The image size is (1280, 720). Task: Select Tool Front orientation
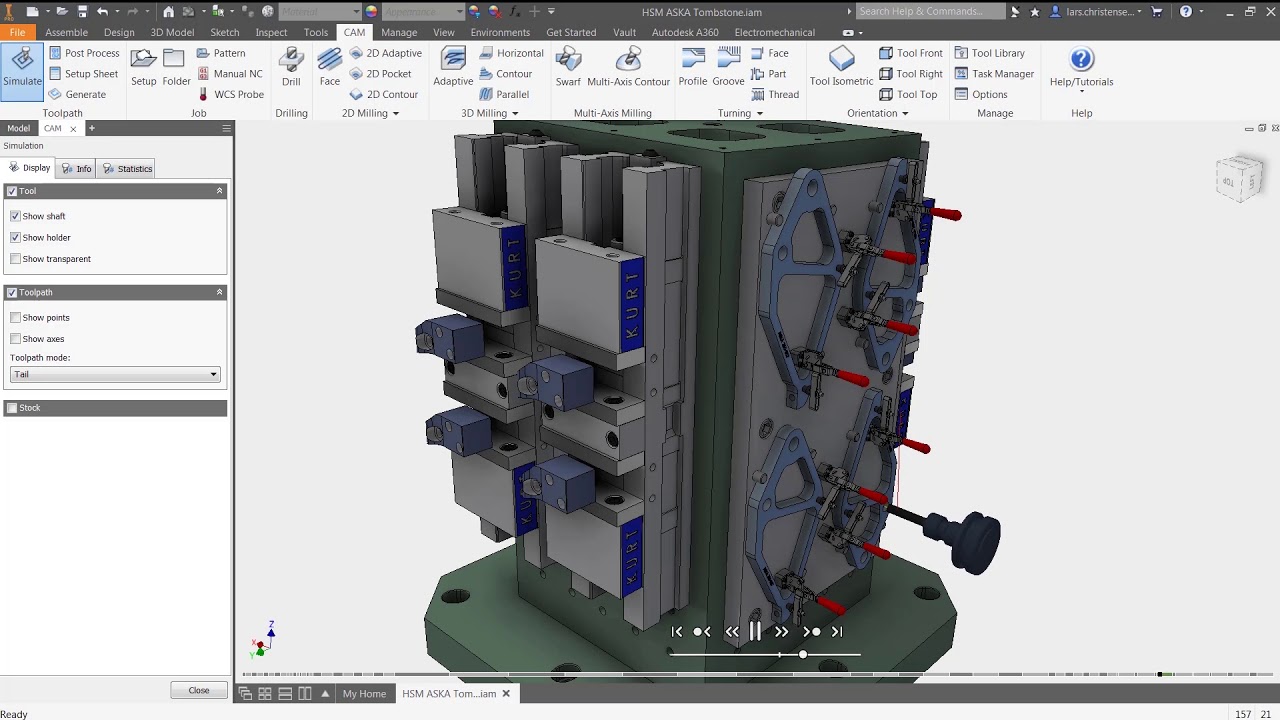[911, 53]
